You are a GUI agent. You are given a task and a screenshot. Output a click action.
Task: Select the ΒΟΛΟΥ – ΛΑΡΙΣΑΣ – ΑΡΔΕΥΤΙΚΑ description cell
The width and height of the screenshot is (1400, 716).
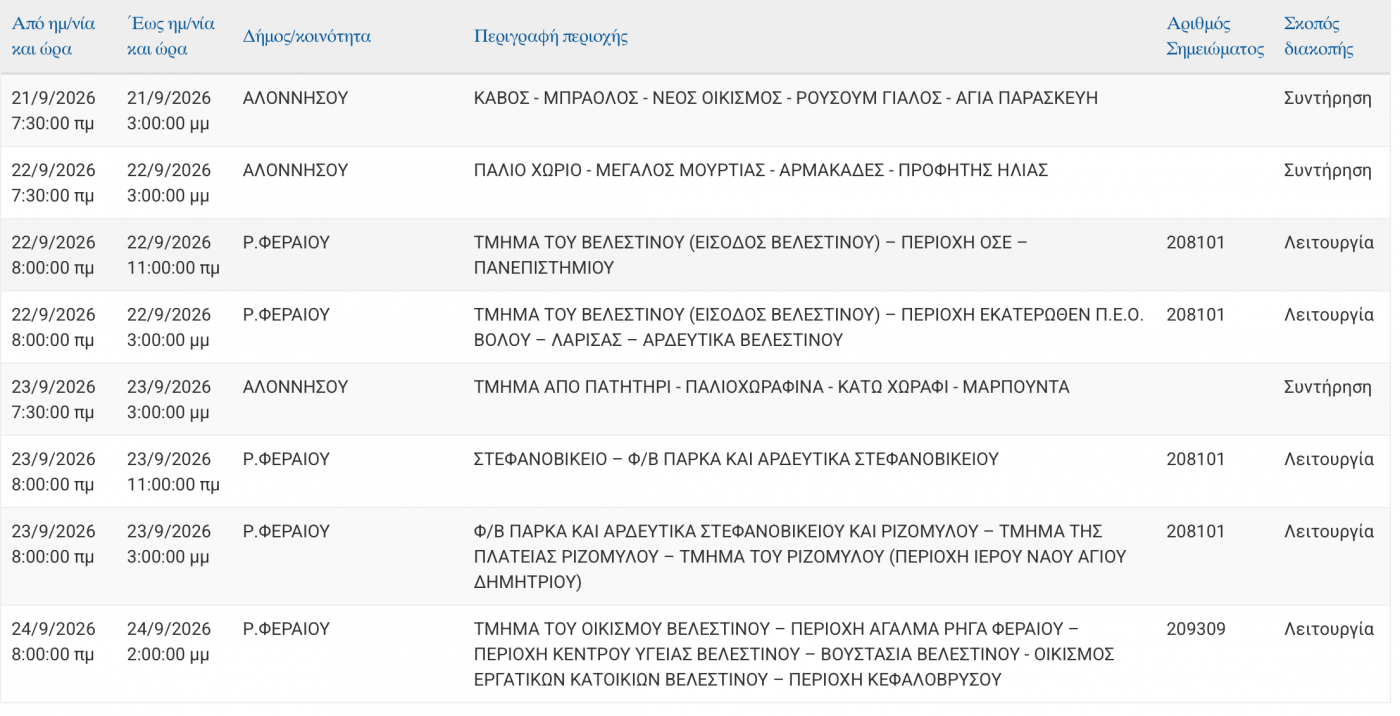(808, 327)
